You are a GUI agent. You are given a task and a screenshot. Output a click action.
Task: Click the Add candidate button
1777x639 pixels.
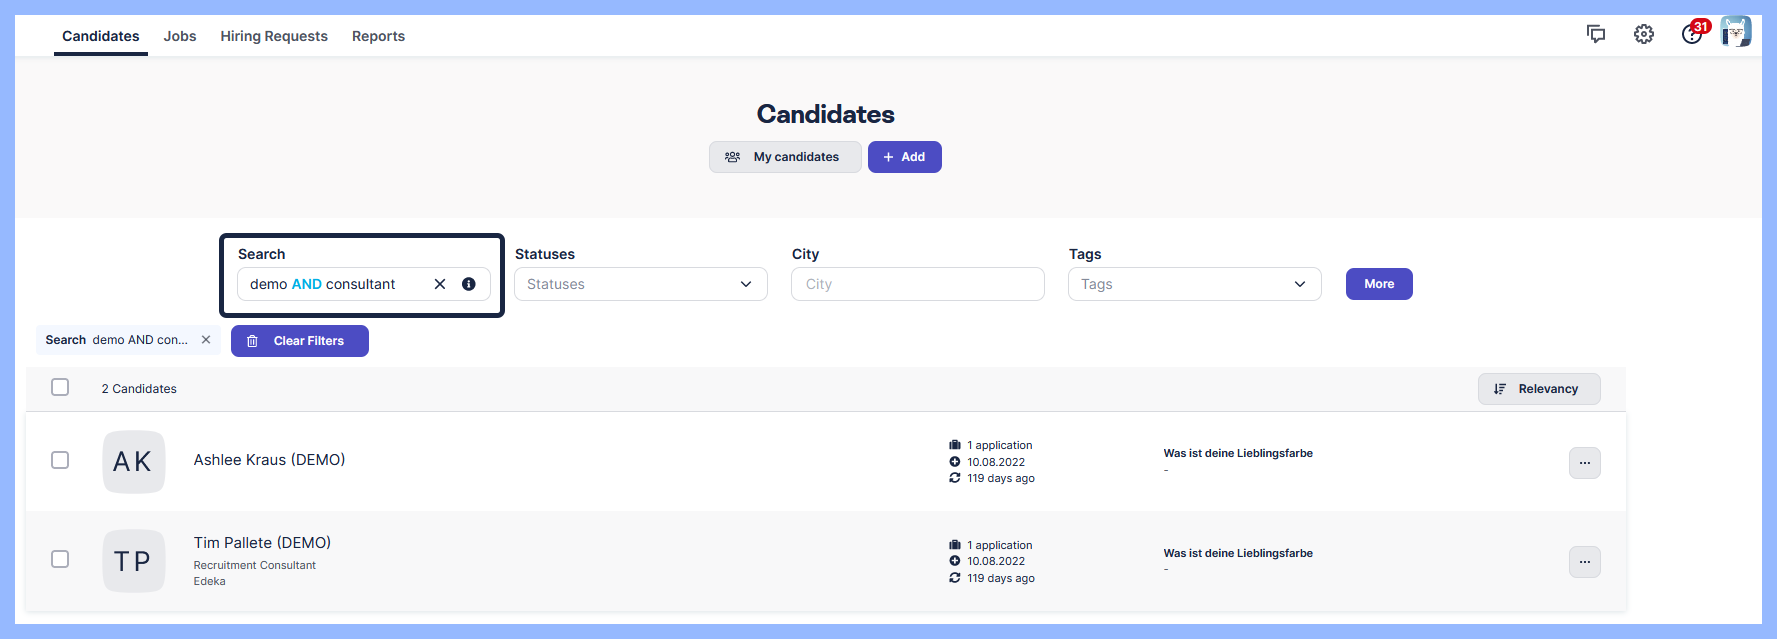click(904, 157)
